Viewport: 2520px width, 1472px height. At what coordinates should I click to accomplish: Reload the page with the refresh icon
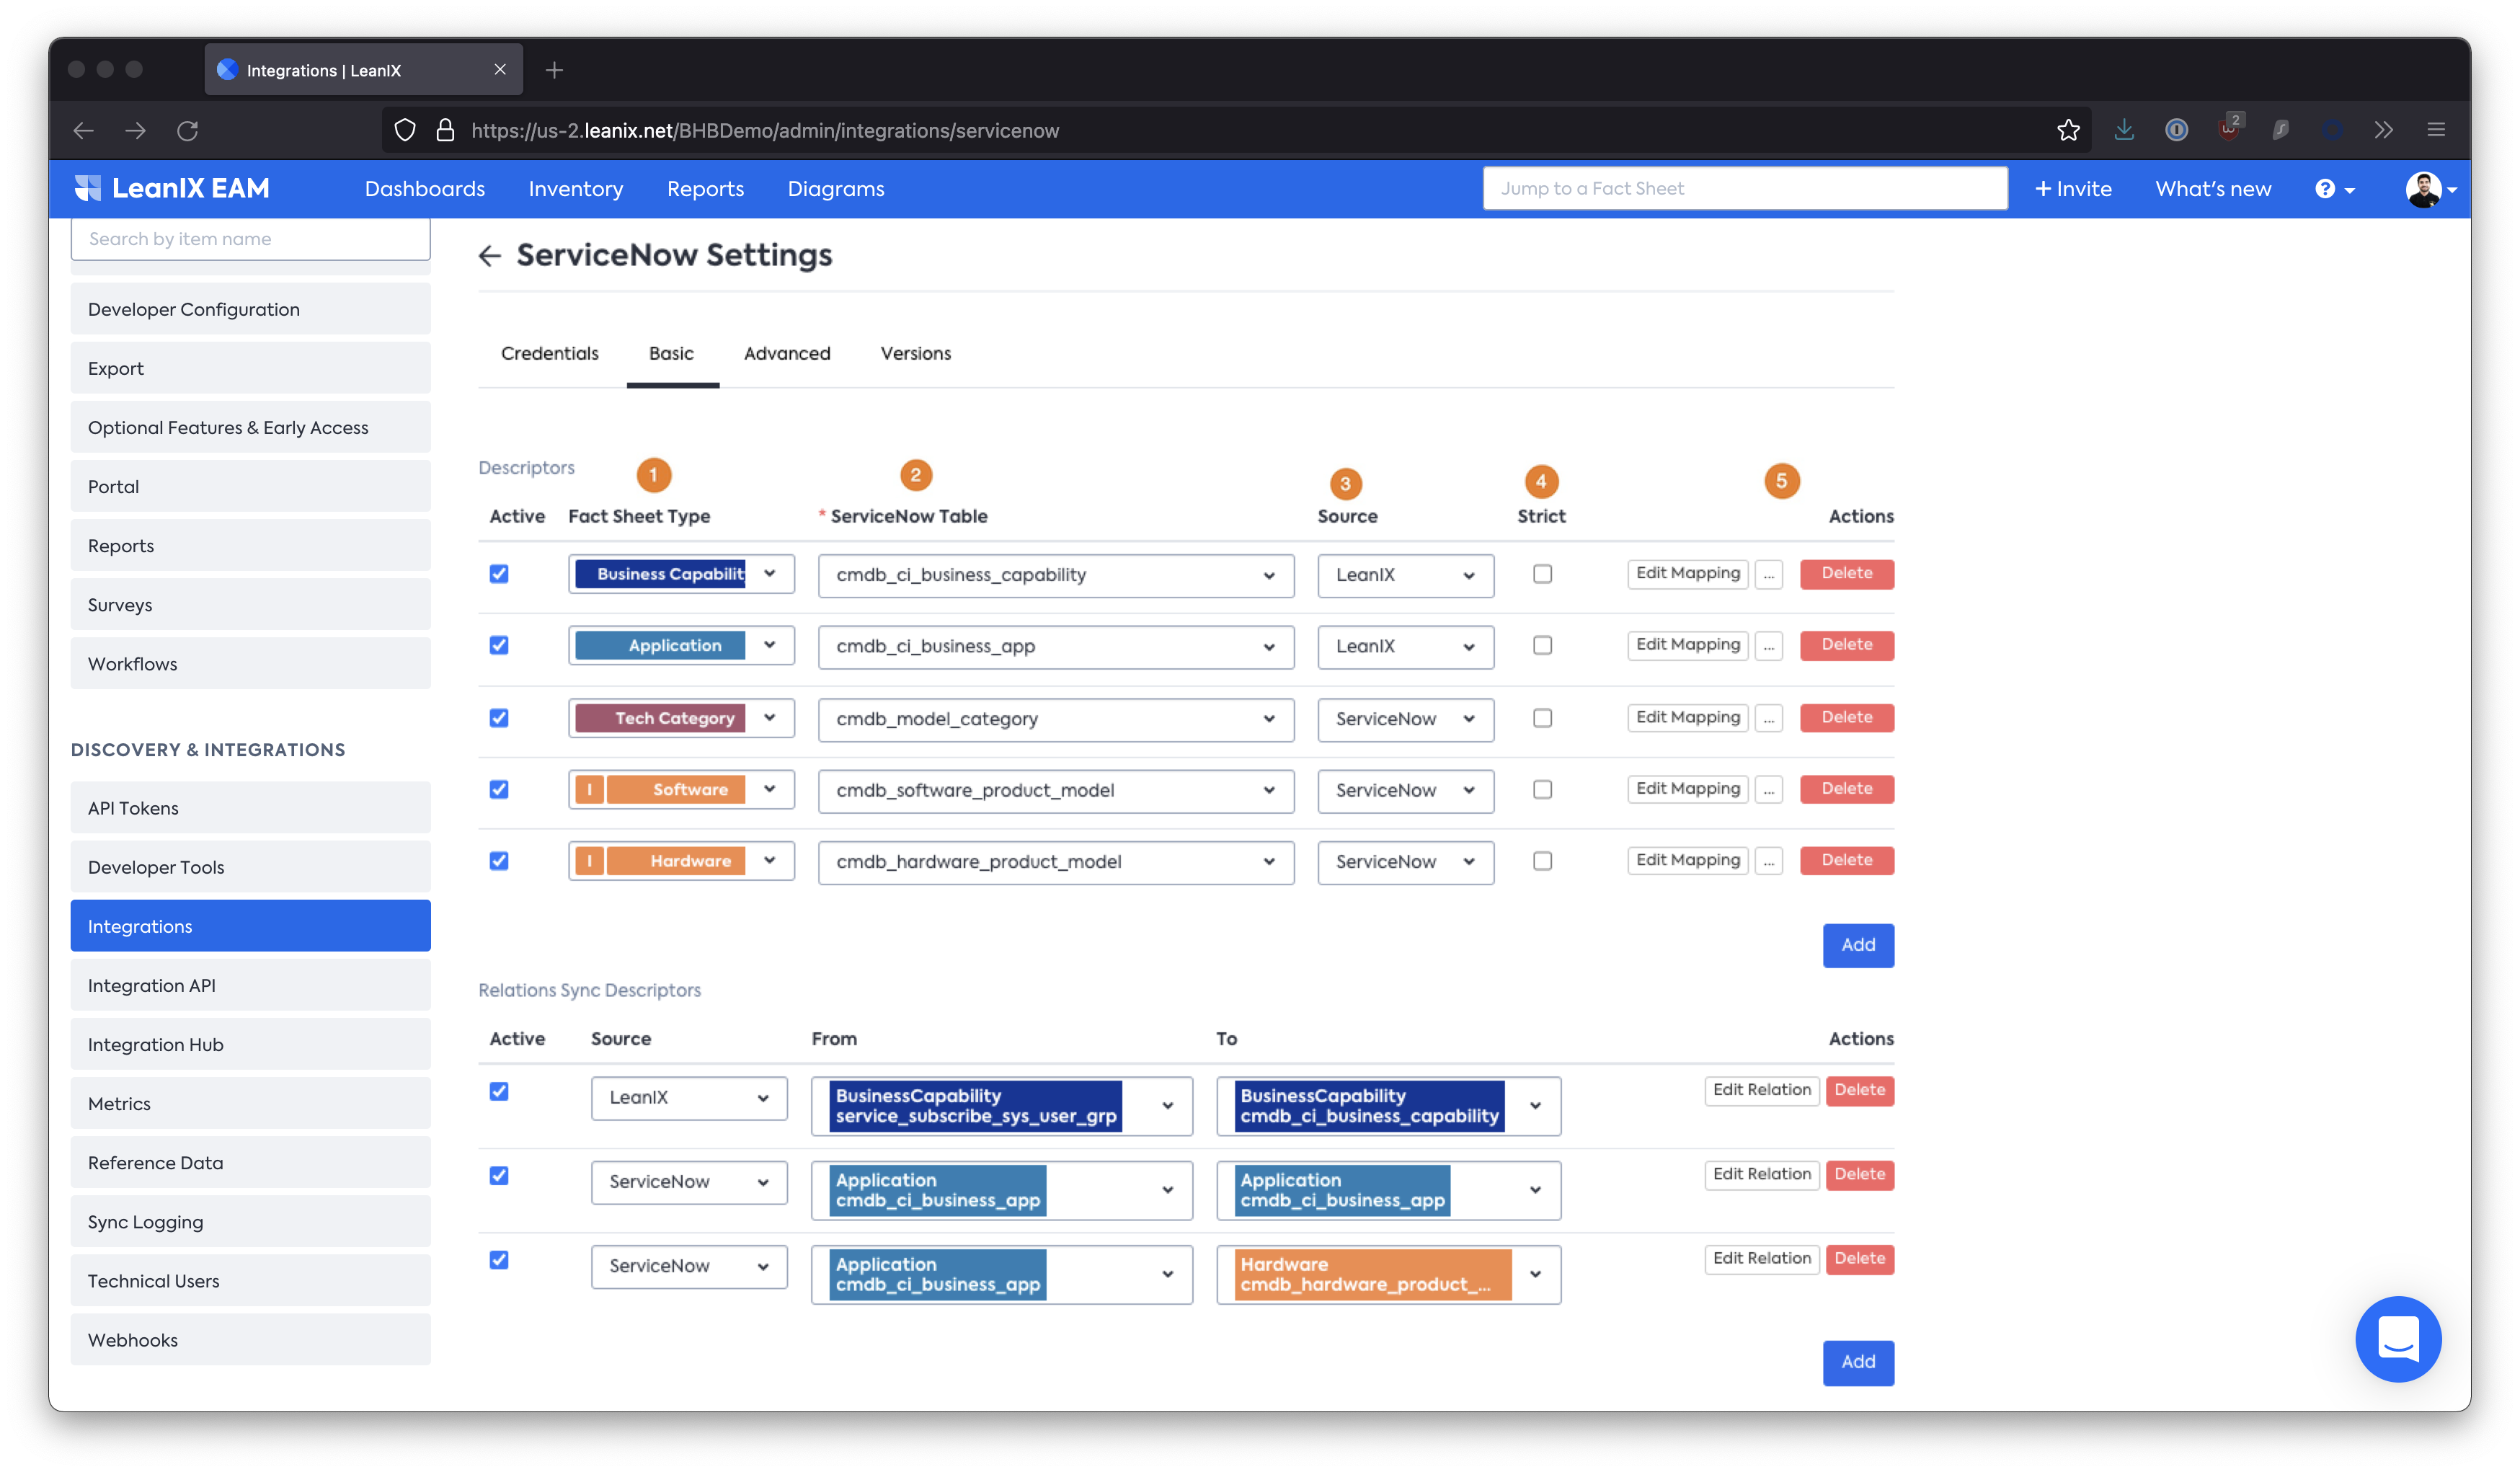pyautogui.click(x=187, y=130)
